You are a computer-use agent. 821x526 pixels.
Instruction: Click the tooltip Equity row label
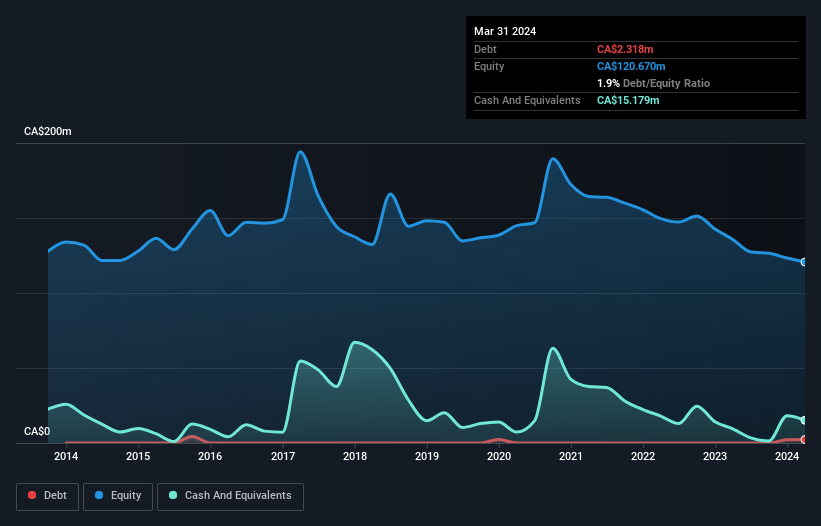pos(489,66)
